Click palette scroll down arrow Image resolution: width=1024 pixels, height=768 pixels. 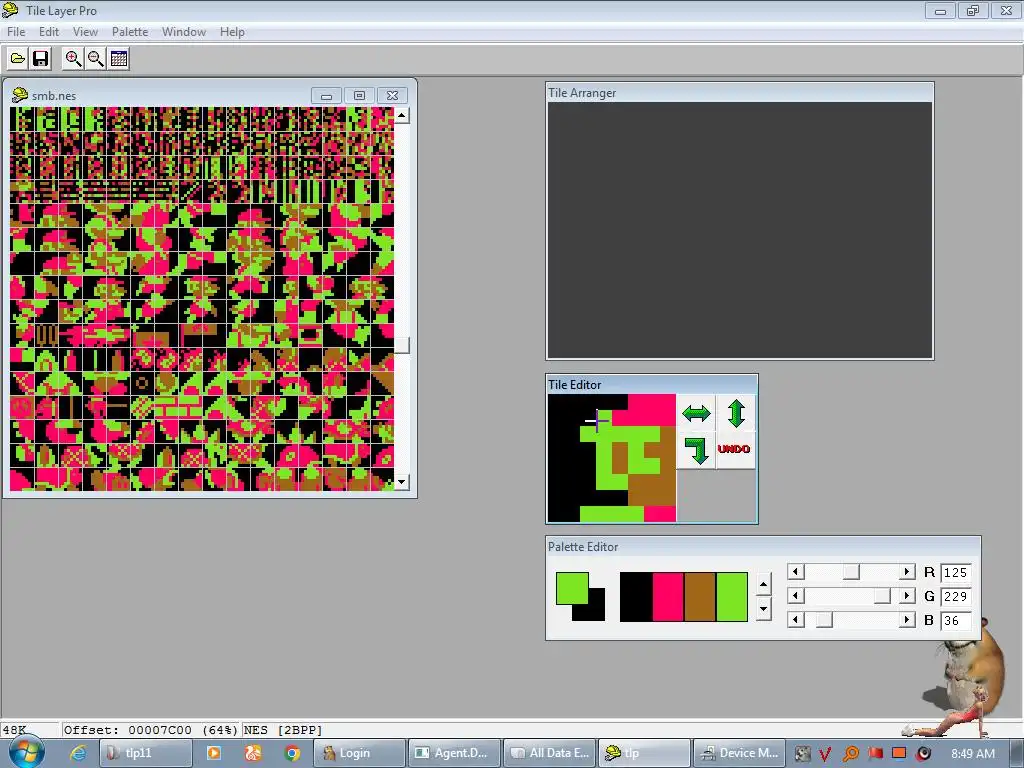[763, 609]
